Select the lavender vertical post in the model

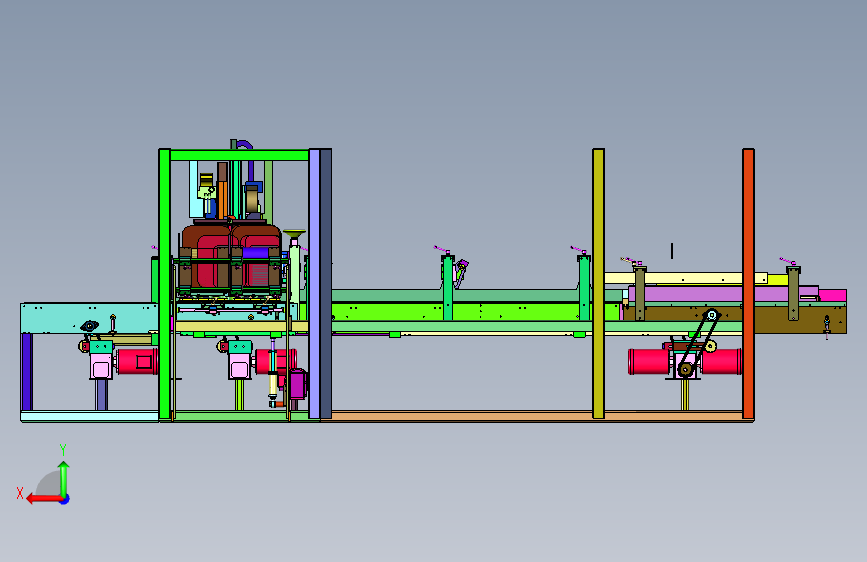(314, 283)
